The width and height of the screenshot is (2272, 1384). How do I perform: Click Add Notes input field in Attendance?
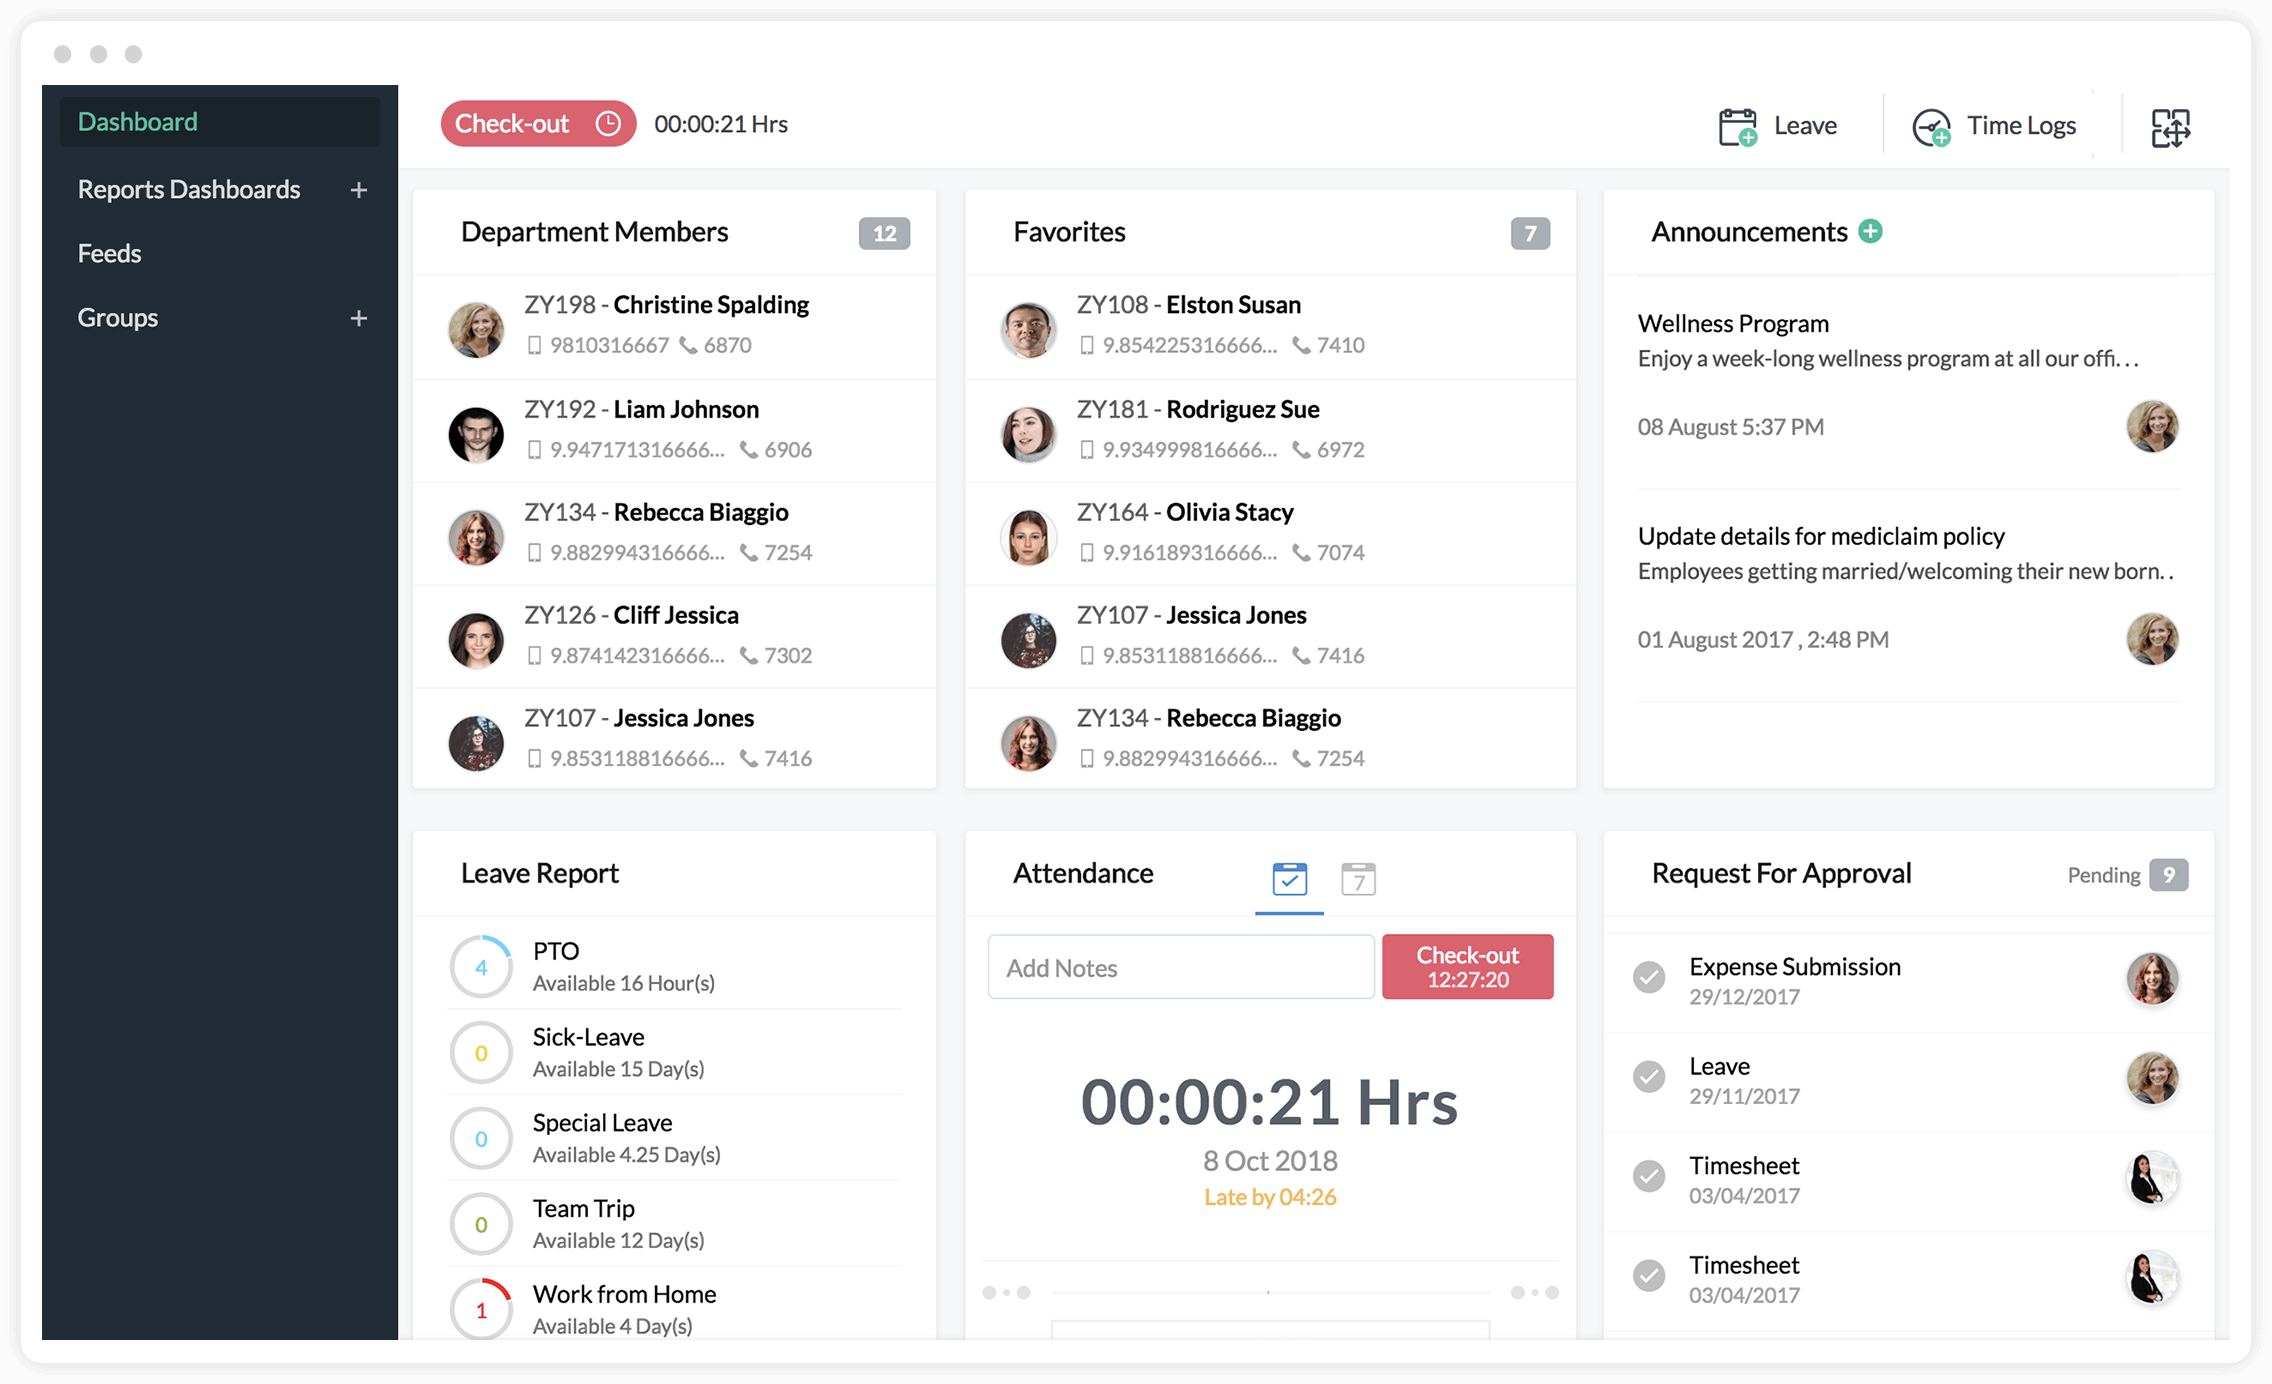point(1181,967)
